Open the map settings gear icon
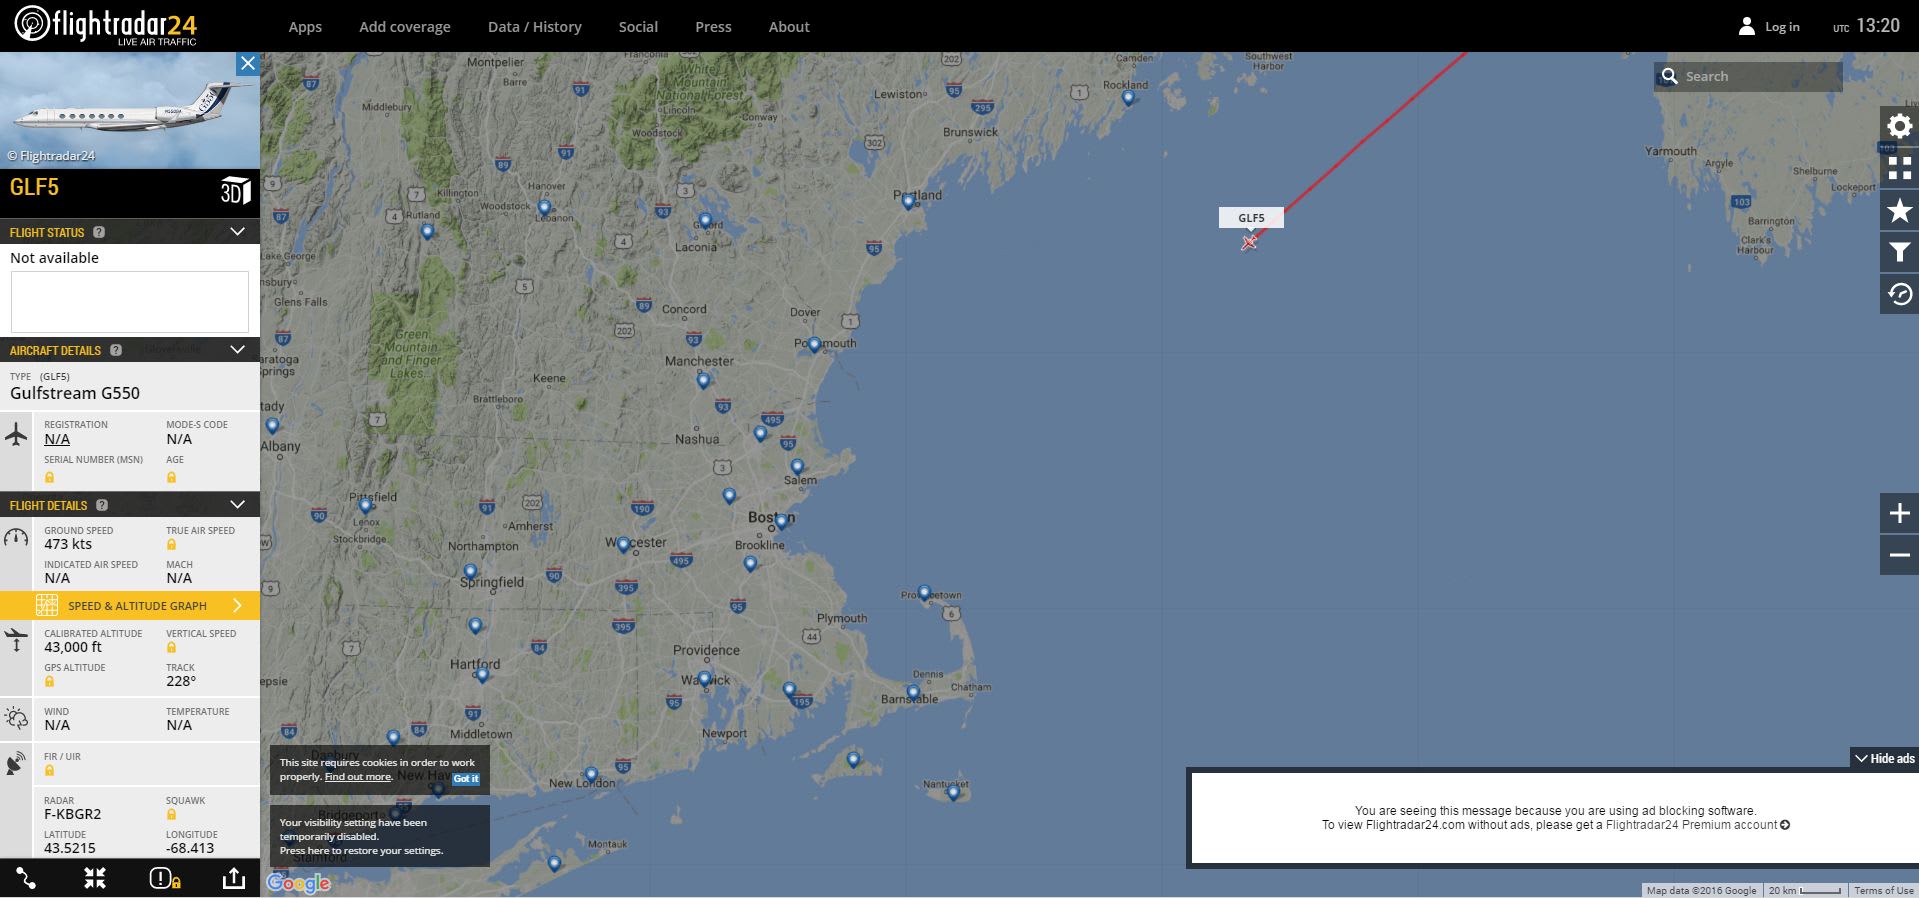The height and width of the screenshot is (898, 1919). click(1899, 126)
